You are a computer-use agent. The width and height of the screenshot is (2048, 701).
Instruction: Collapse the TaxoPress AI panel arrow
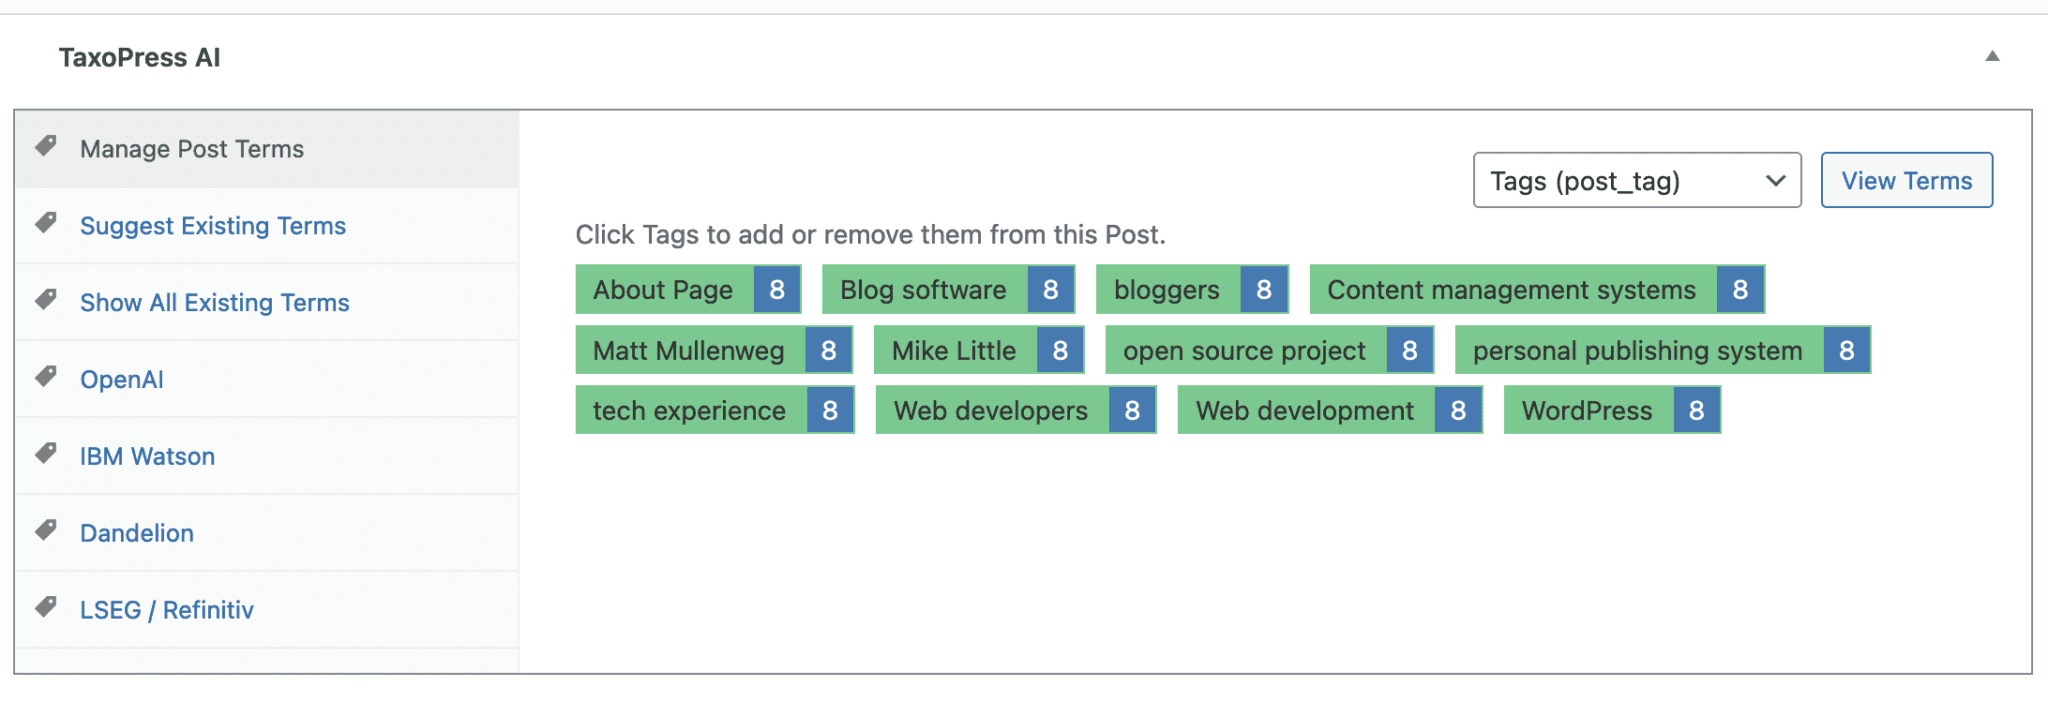1992,57
